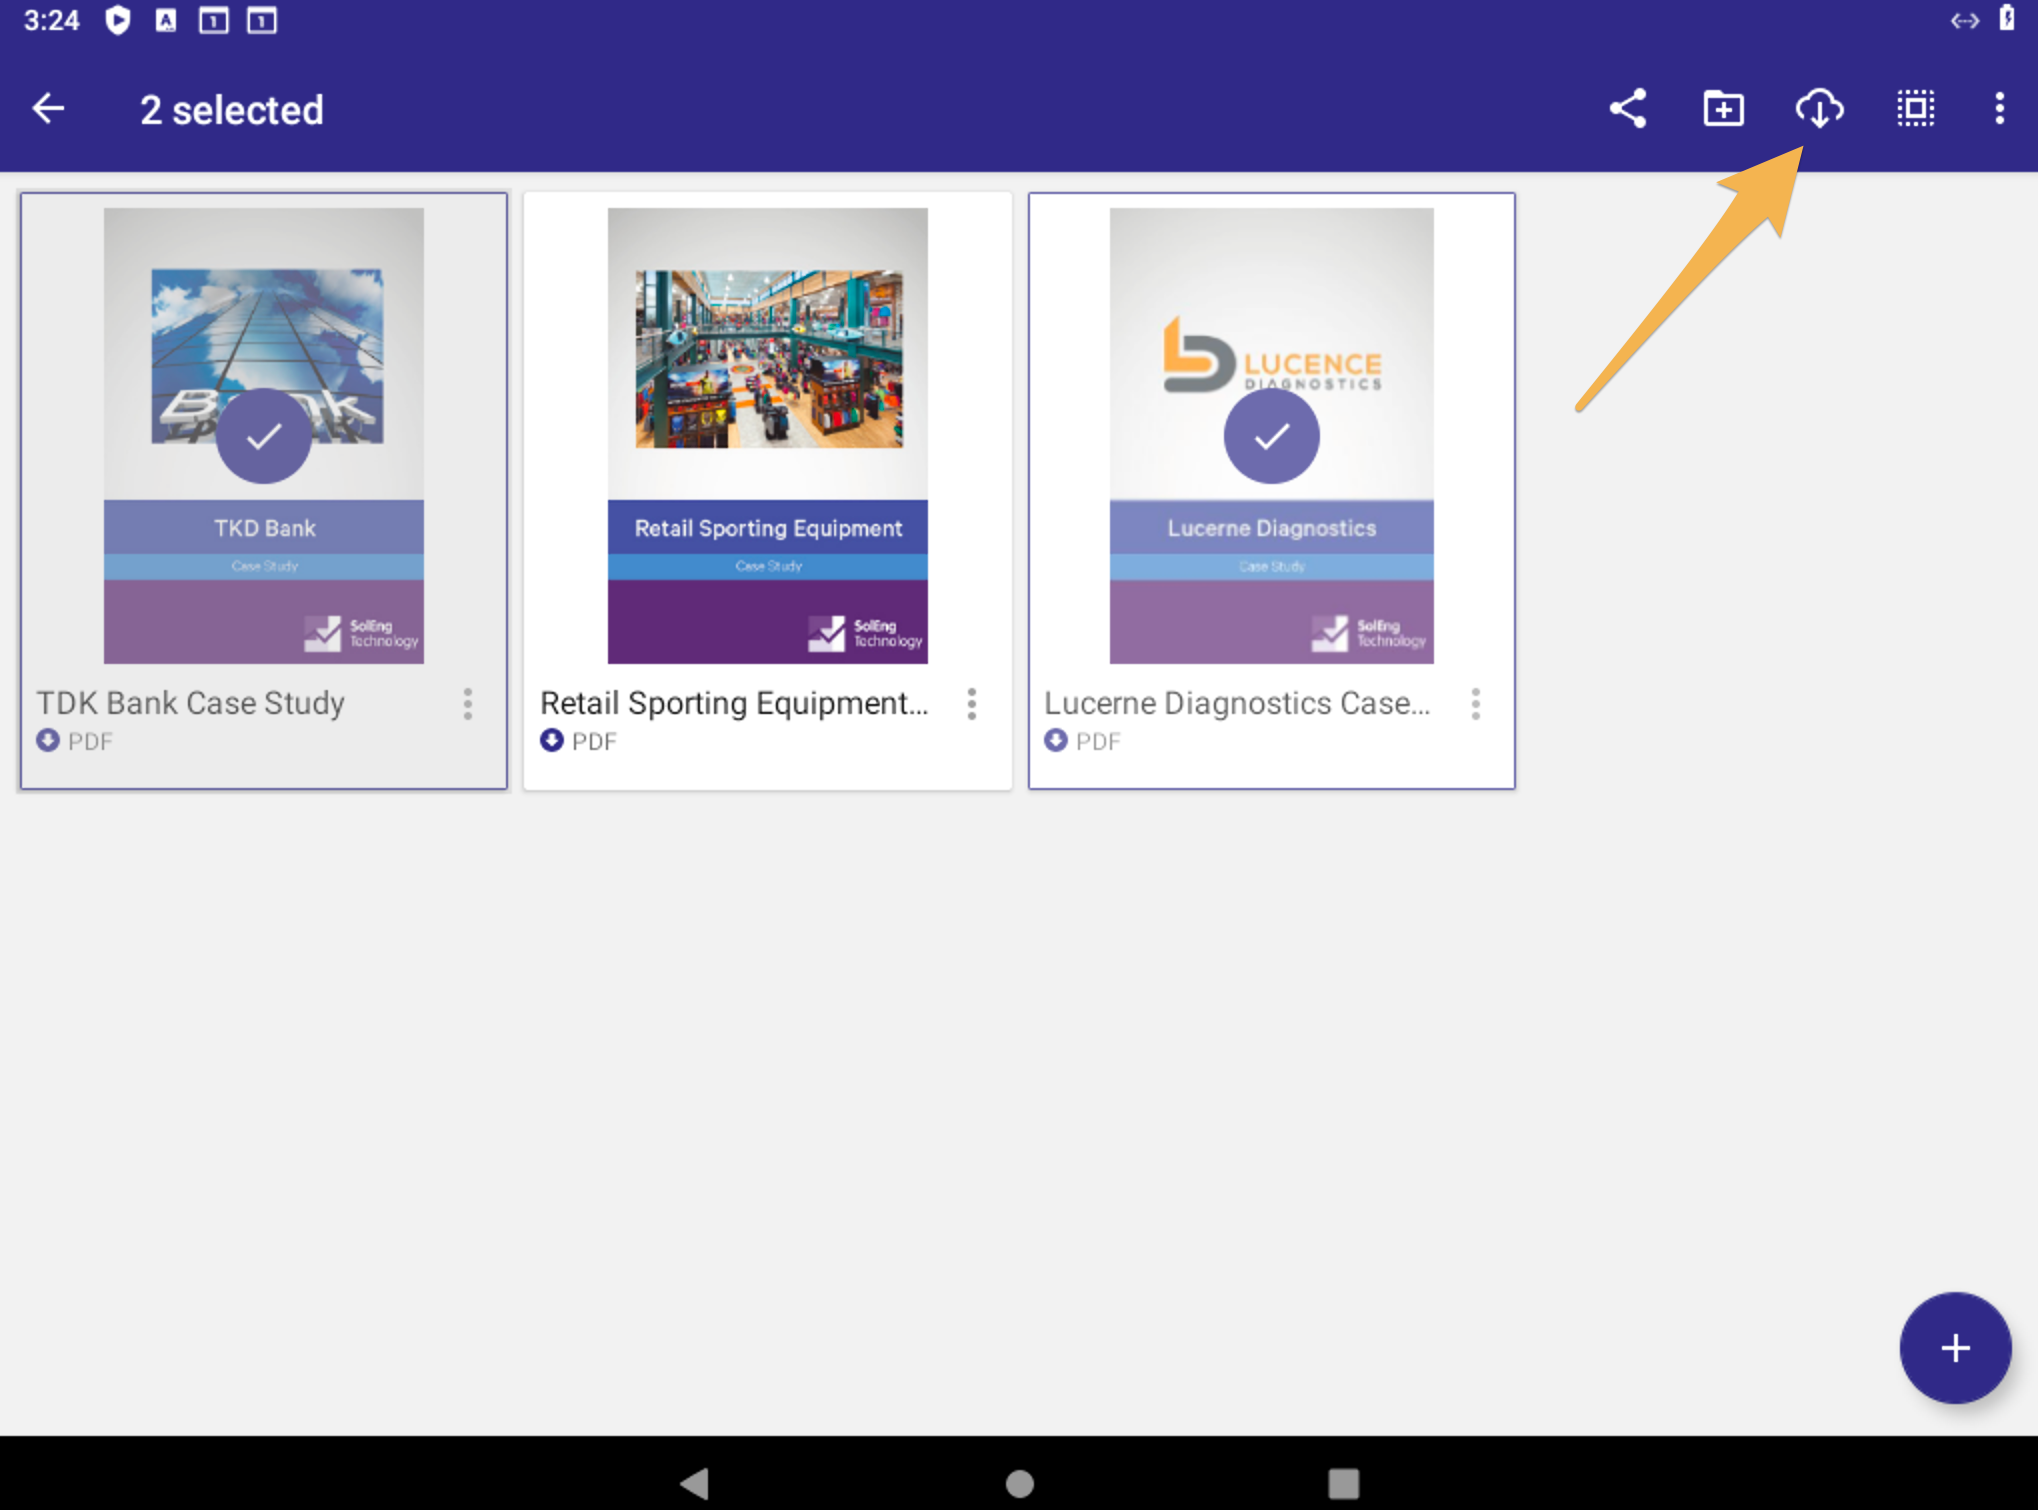Share the selected files
Screen dimensions: 2038x1510
pos(1627,108)
